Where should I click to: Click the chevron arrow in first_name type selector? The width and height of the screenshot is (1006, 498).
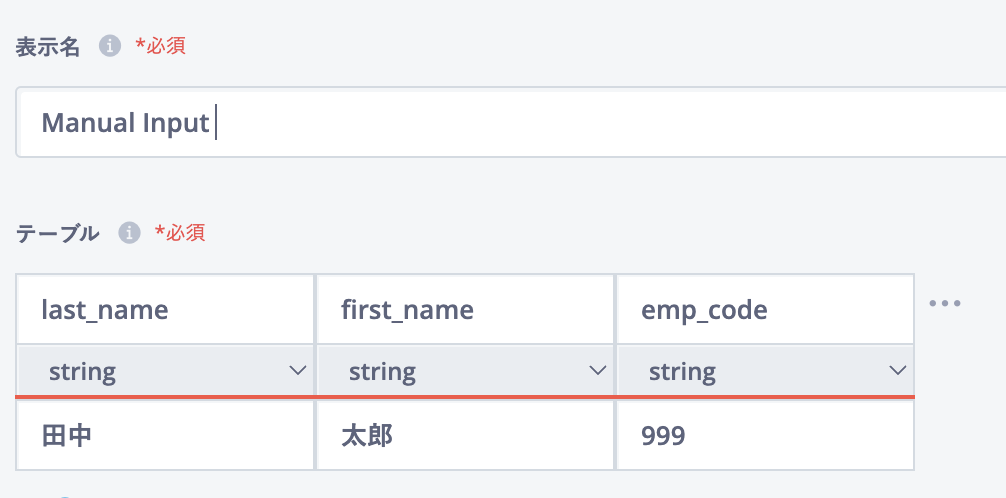[x=598, y=370]
